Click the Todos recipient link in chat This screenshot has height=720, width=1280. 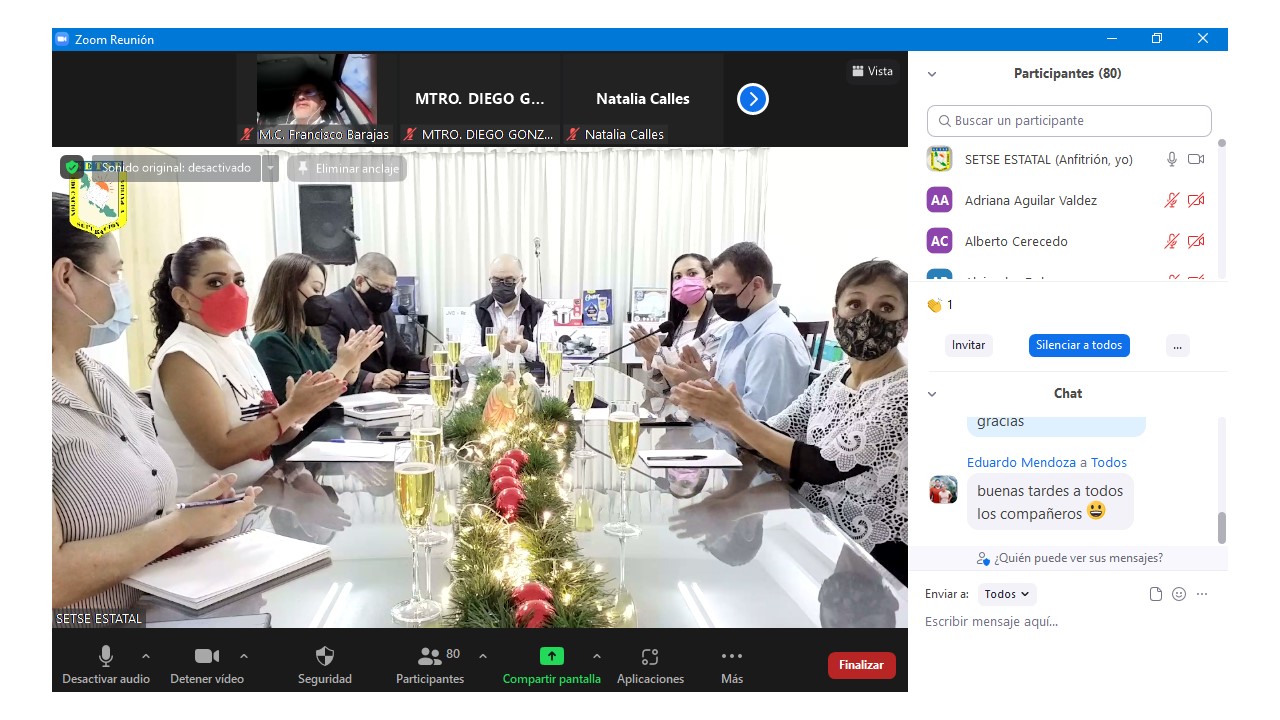1109,462
